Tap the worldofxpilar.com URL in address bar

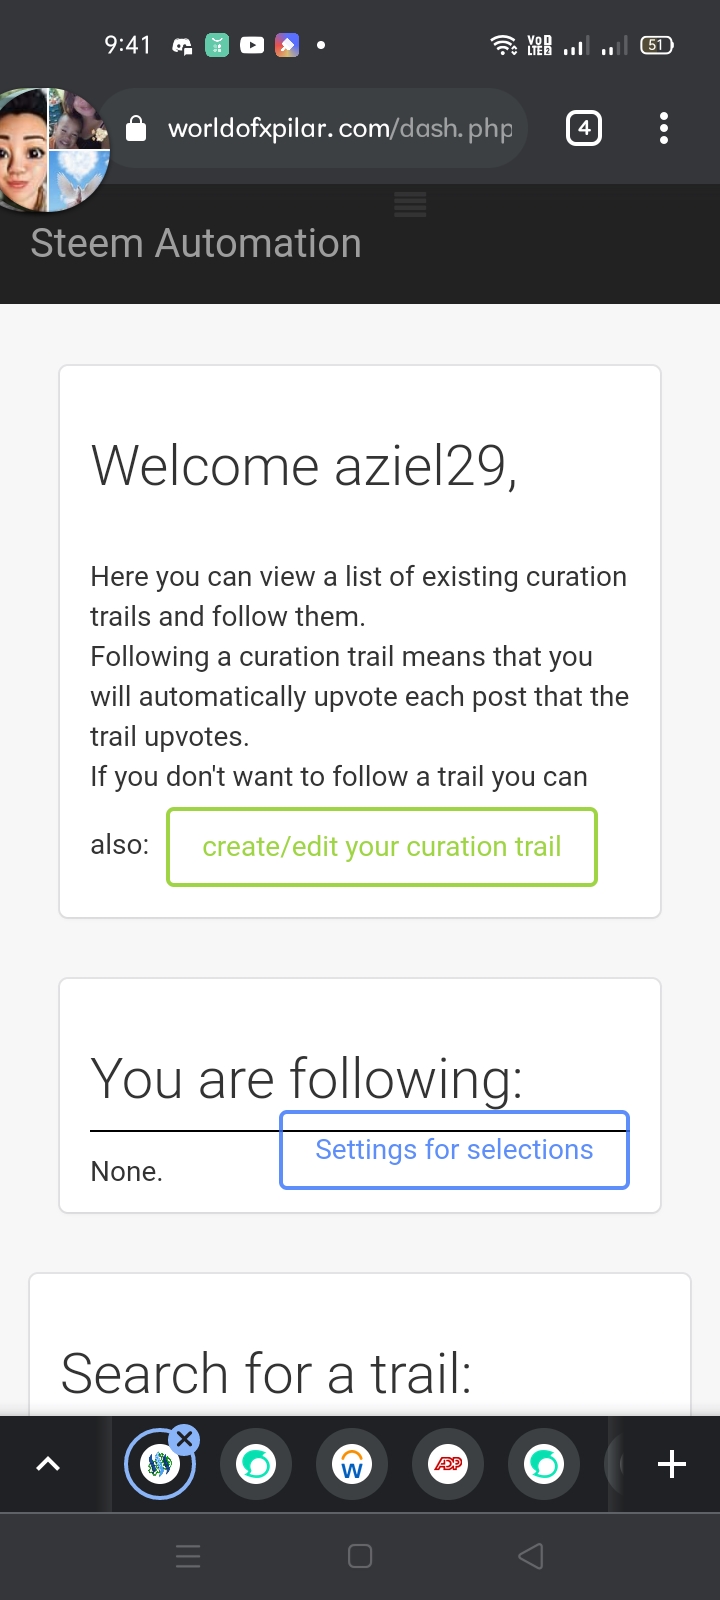pyautogui.click(x=340, y=128)
